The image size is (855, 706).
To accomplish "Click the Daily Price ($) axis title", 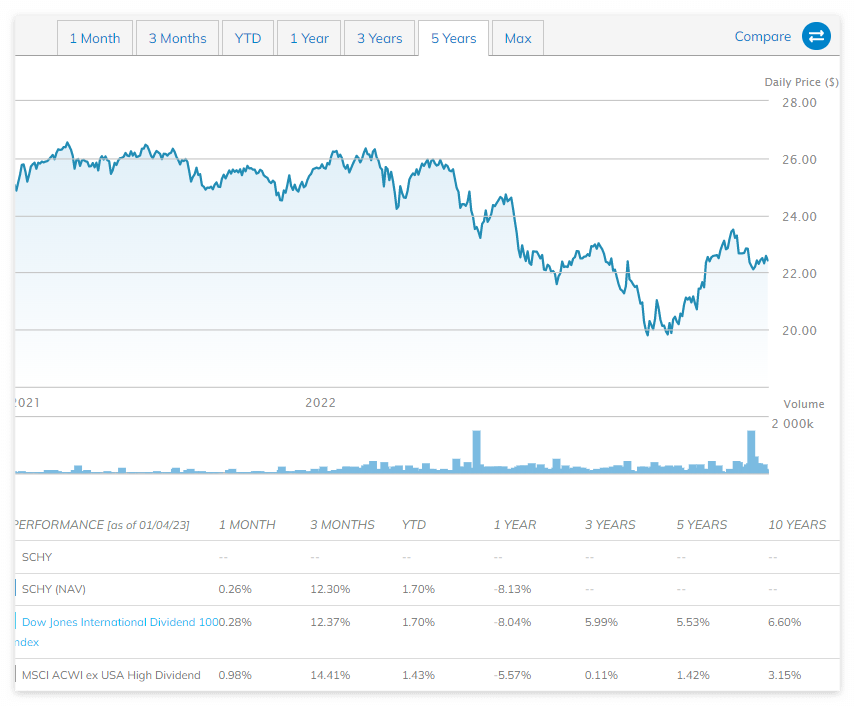I will (802, 82).
